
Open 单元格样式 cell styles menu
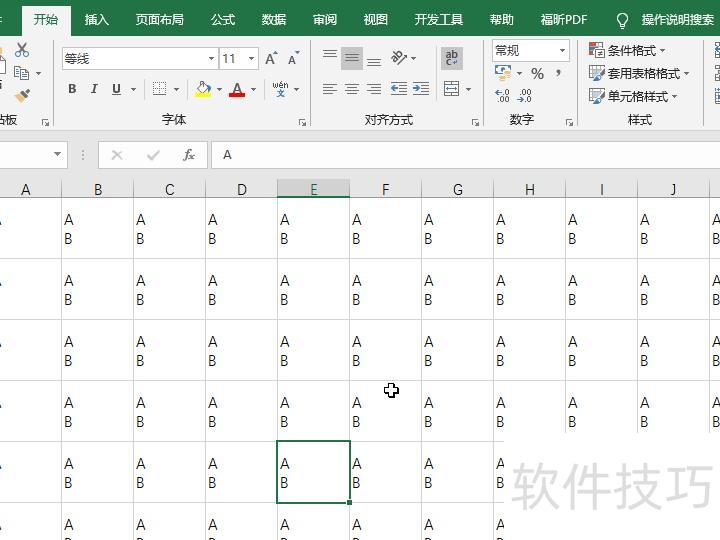633,96
